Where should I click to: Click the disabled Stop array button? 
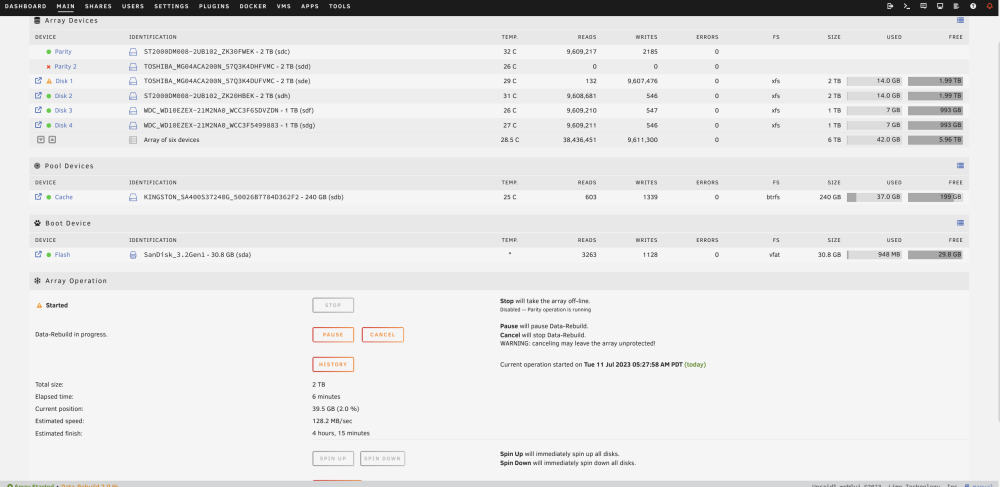click(x=333, y=305)
